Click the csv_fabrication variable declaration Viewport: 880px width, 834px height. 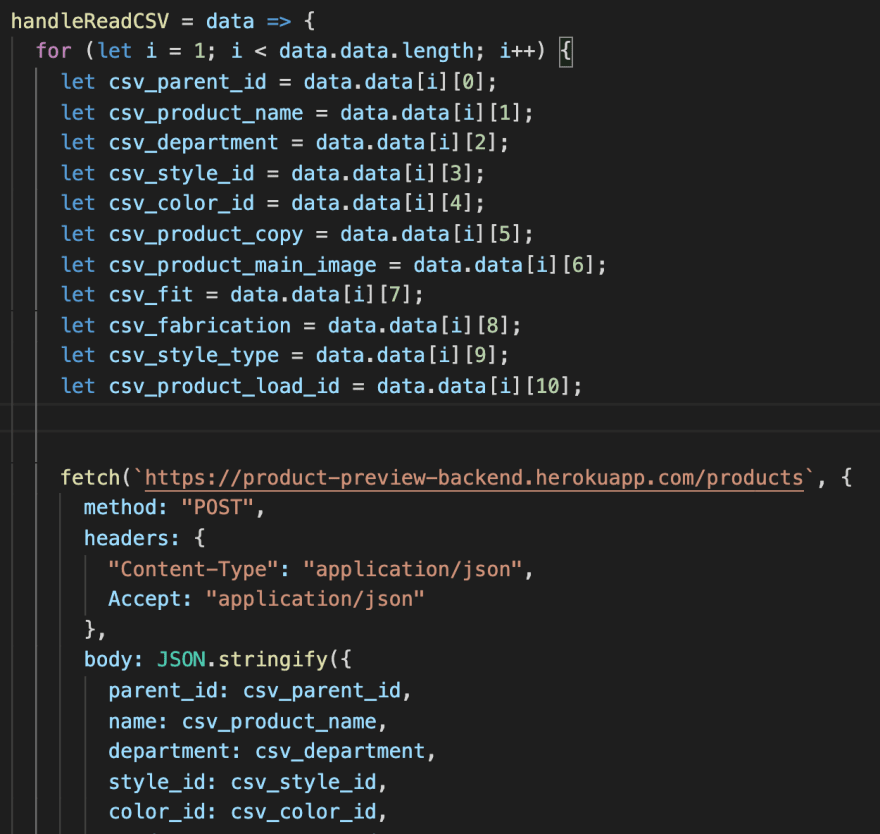tap(200, 326)
